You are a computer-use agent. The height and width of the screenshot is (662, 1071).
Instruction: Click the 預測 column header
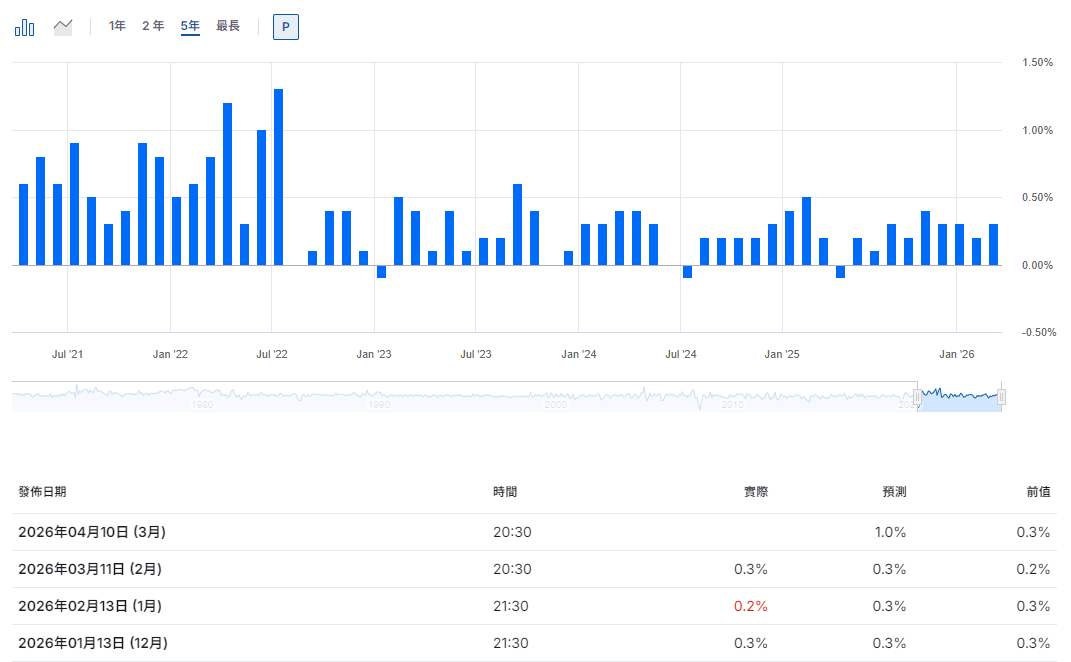tap(893, 492)
